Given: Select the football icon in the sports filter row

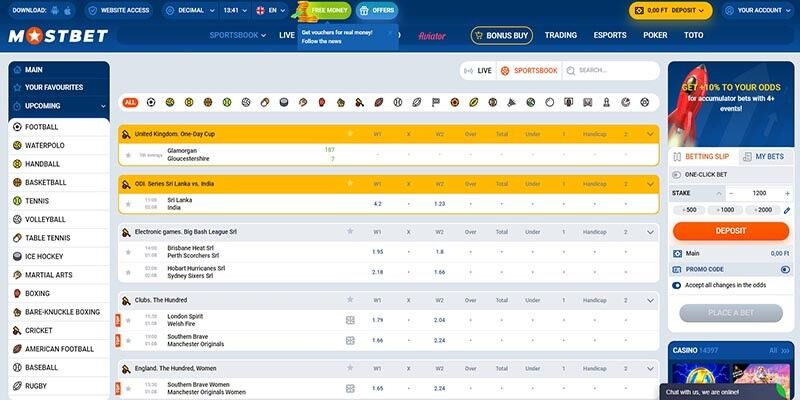Looking at the screenshot, I should pos(150,102).
